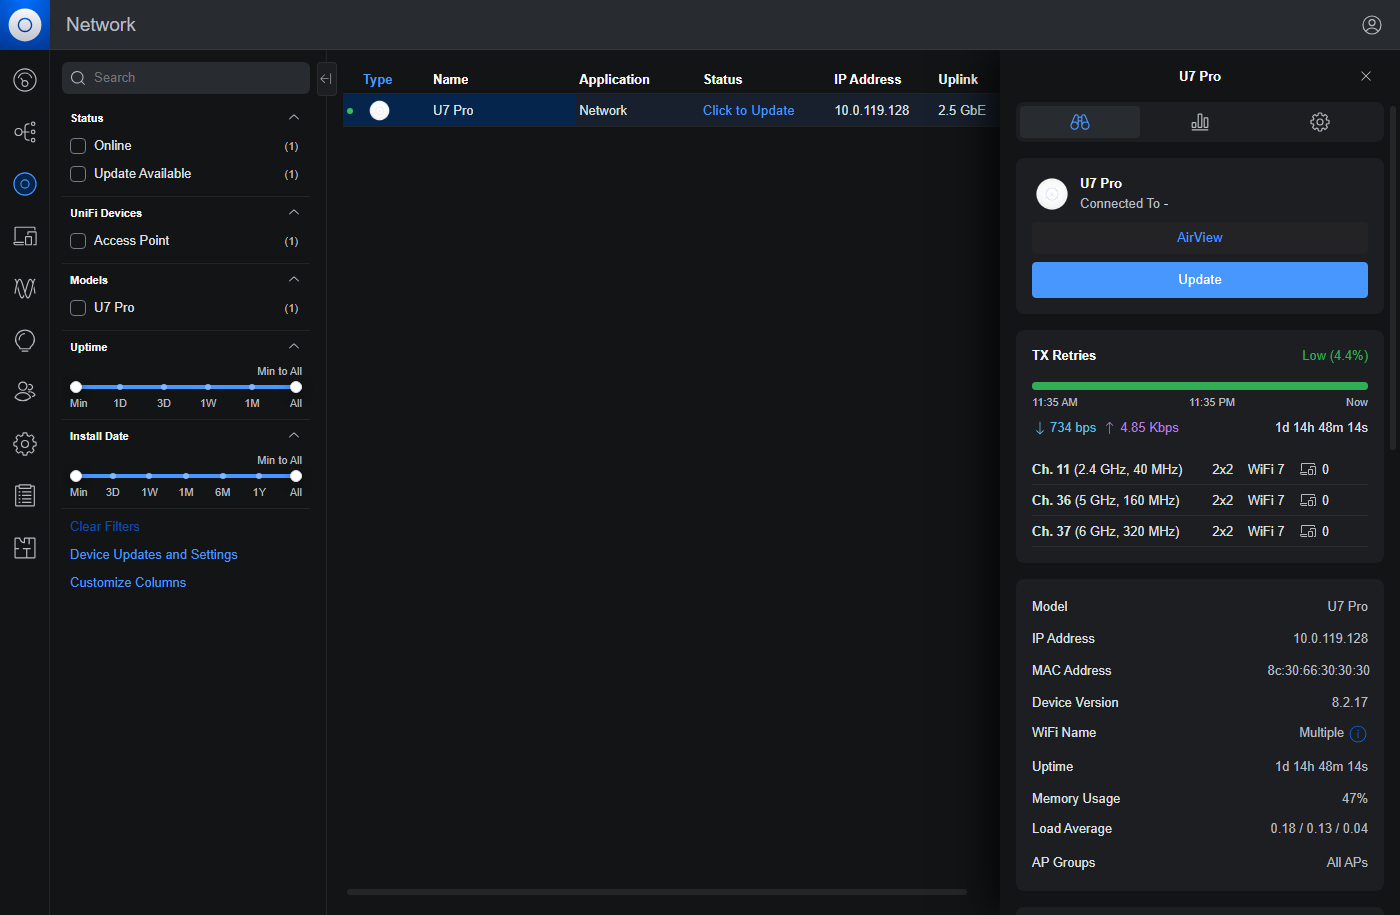The height and width of the screenshot is (915, 1400).
Task: Sort the table by the Application column
Action: pyautogui.click(x=614, y=80)
